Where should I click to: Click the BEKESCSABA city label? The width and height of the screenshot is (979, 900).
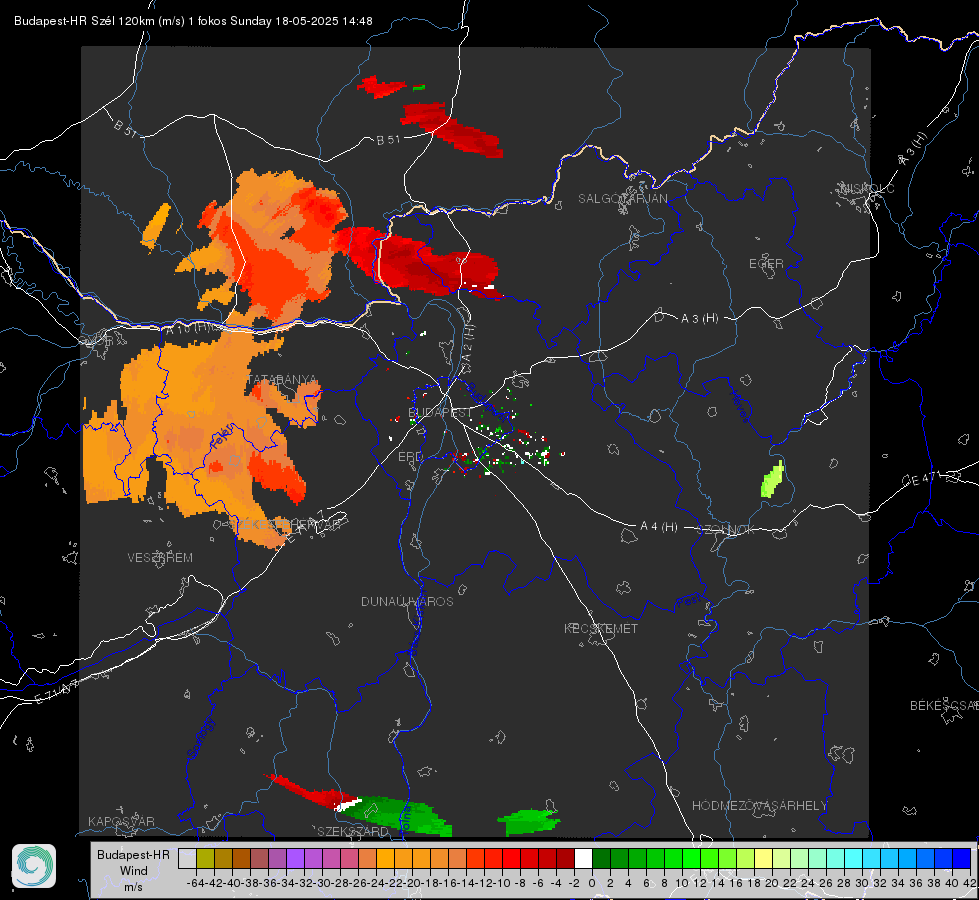[x=944, y=706]
